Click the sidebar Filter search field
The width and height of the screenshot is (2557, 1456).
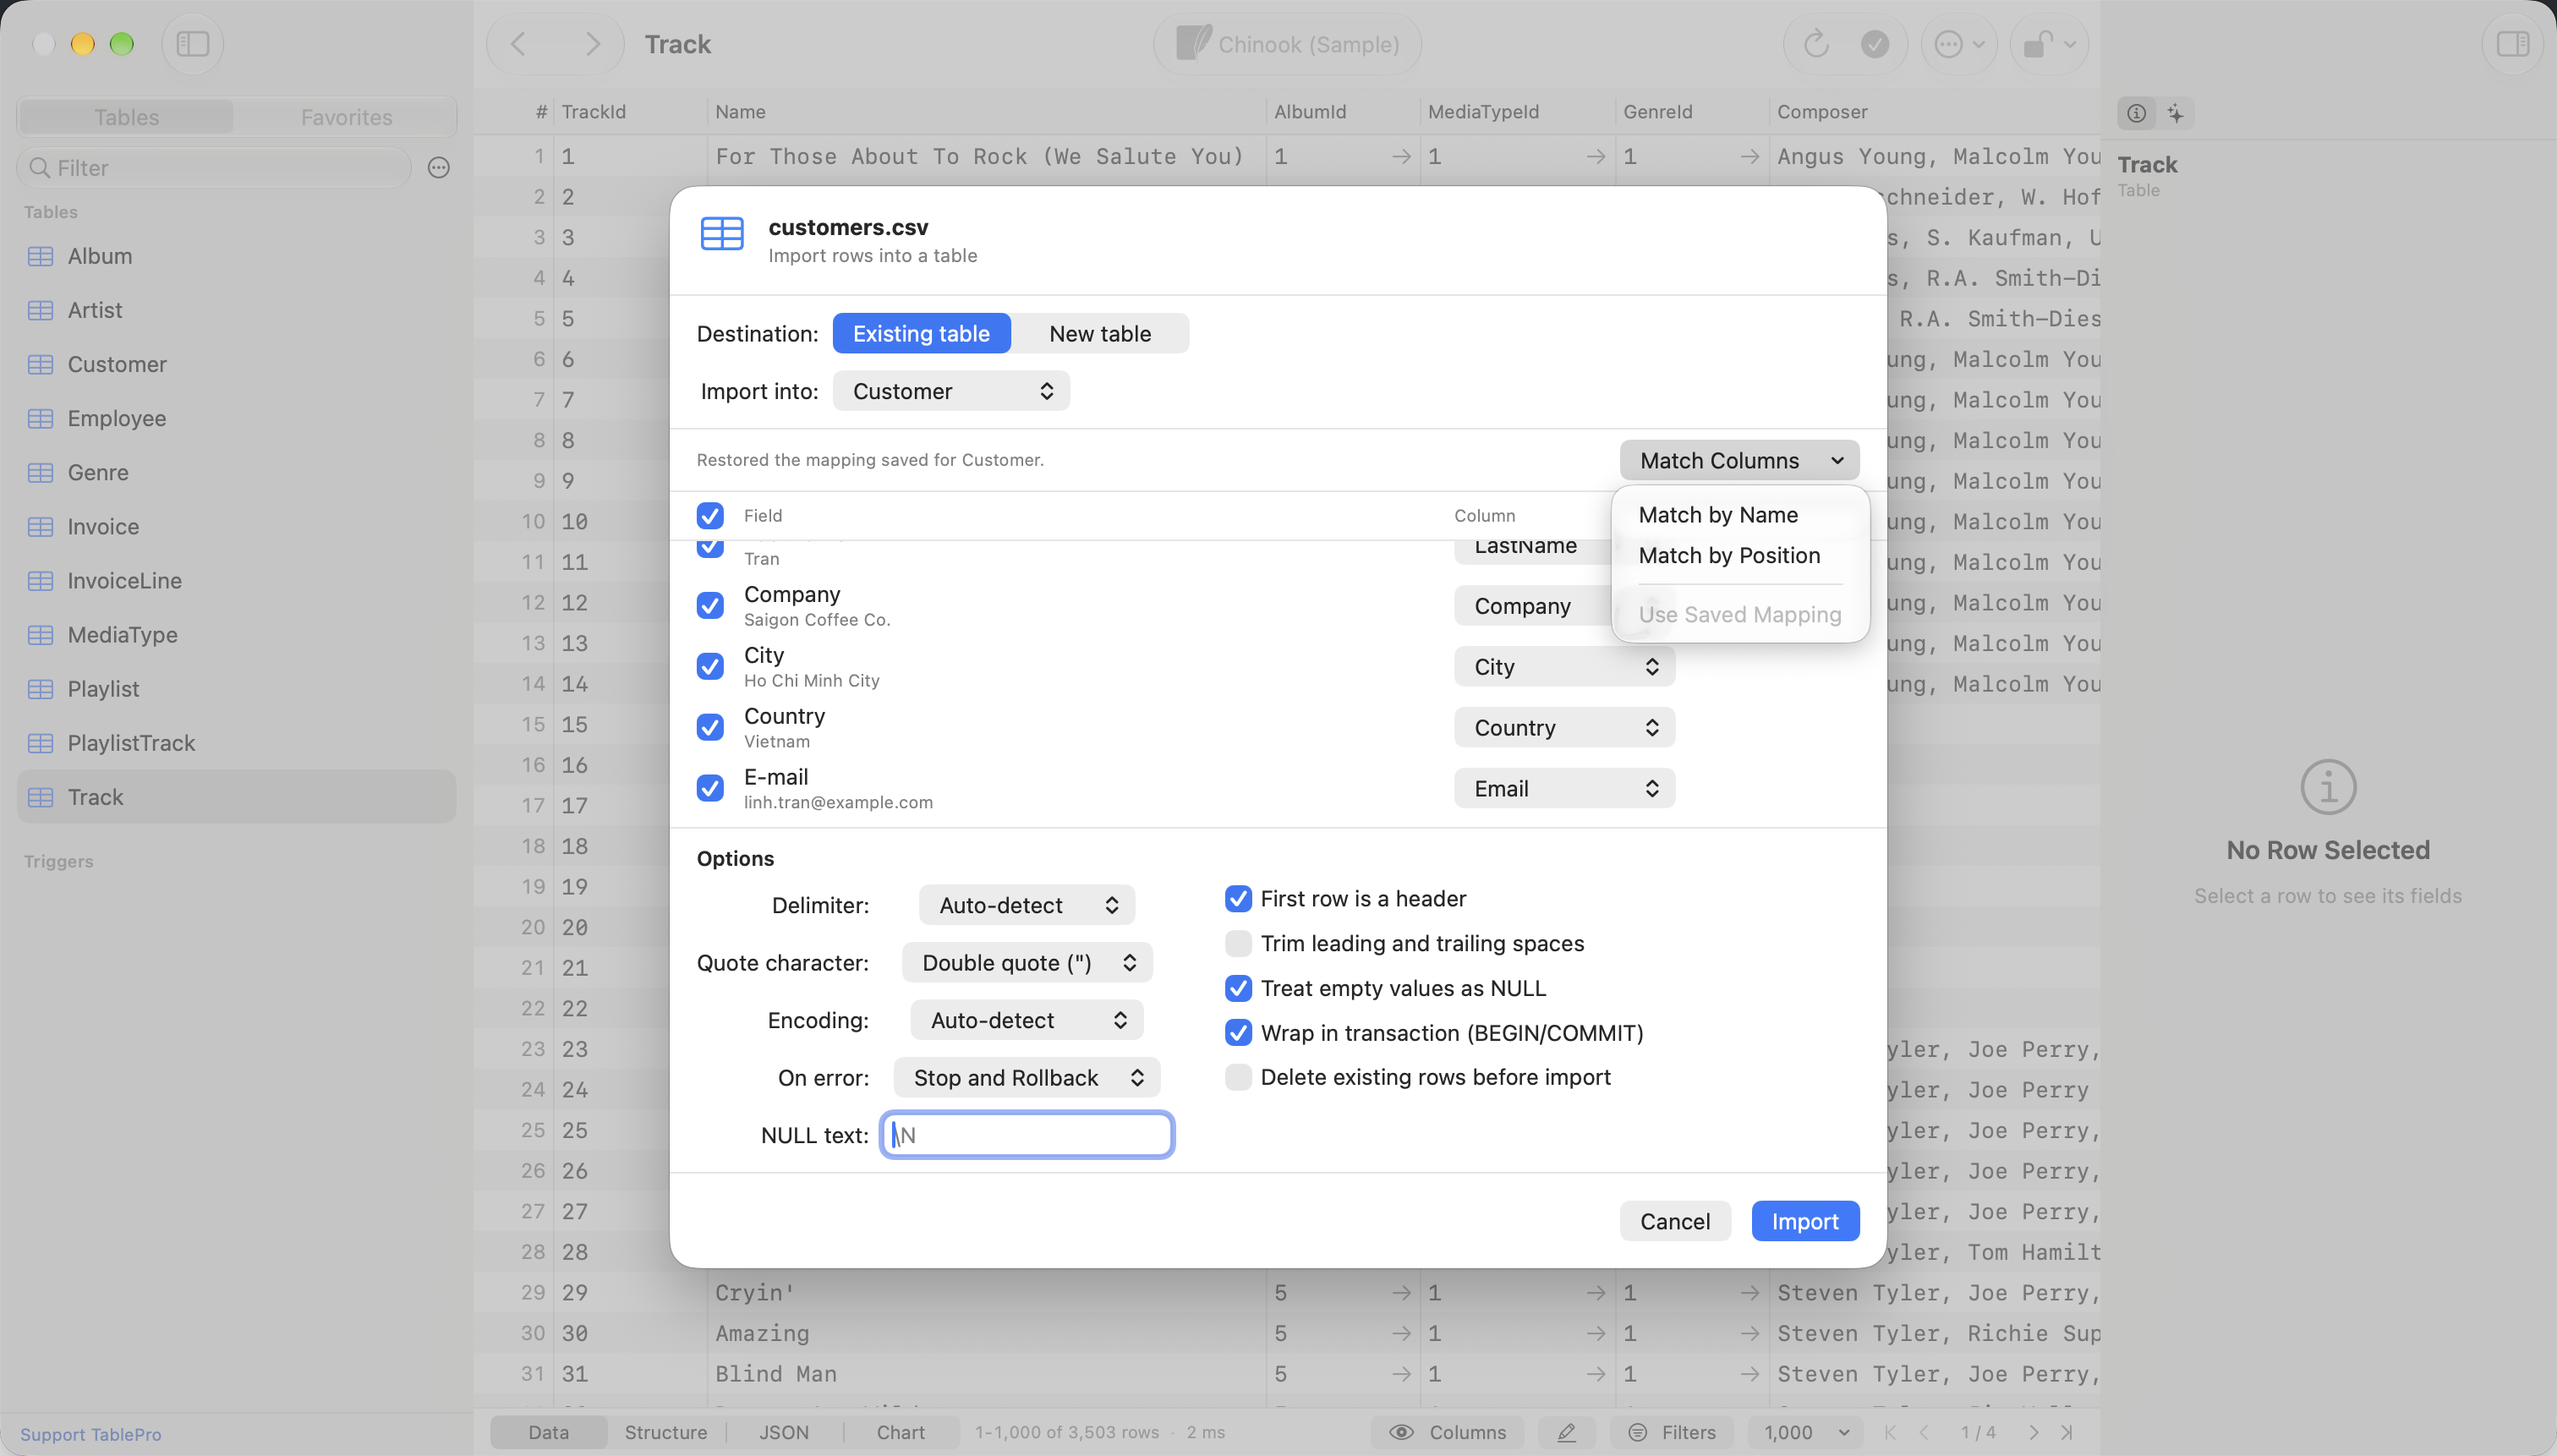click(214, 168)
